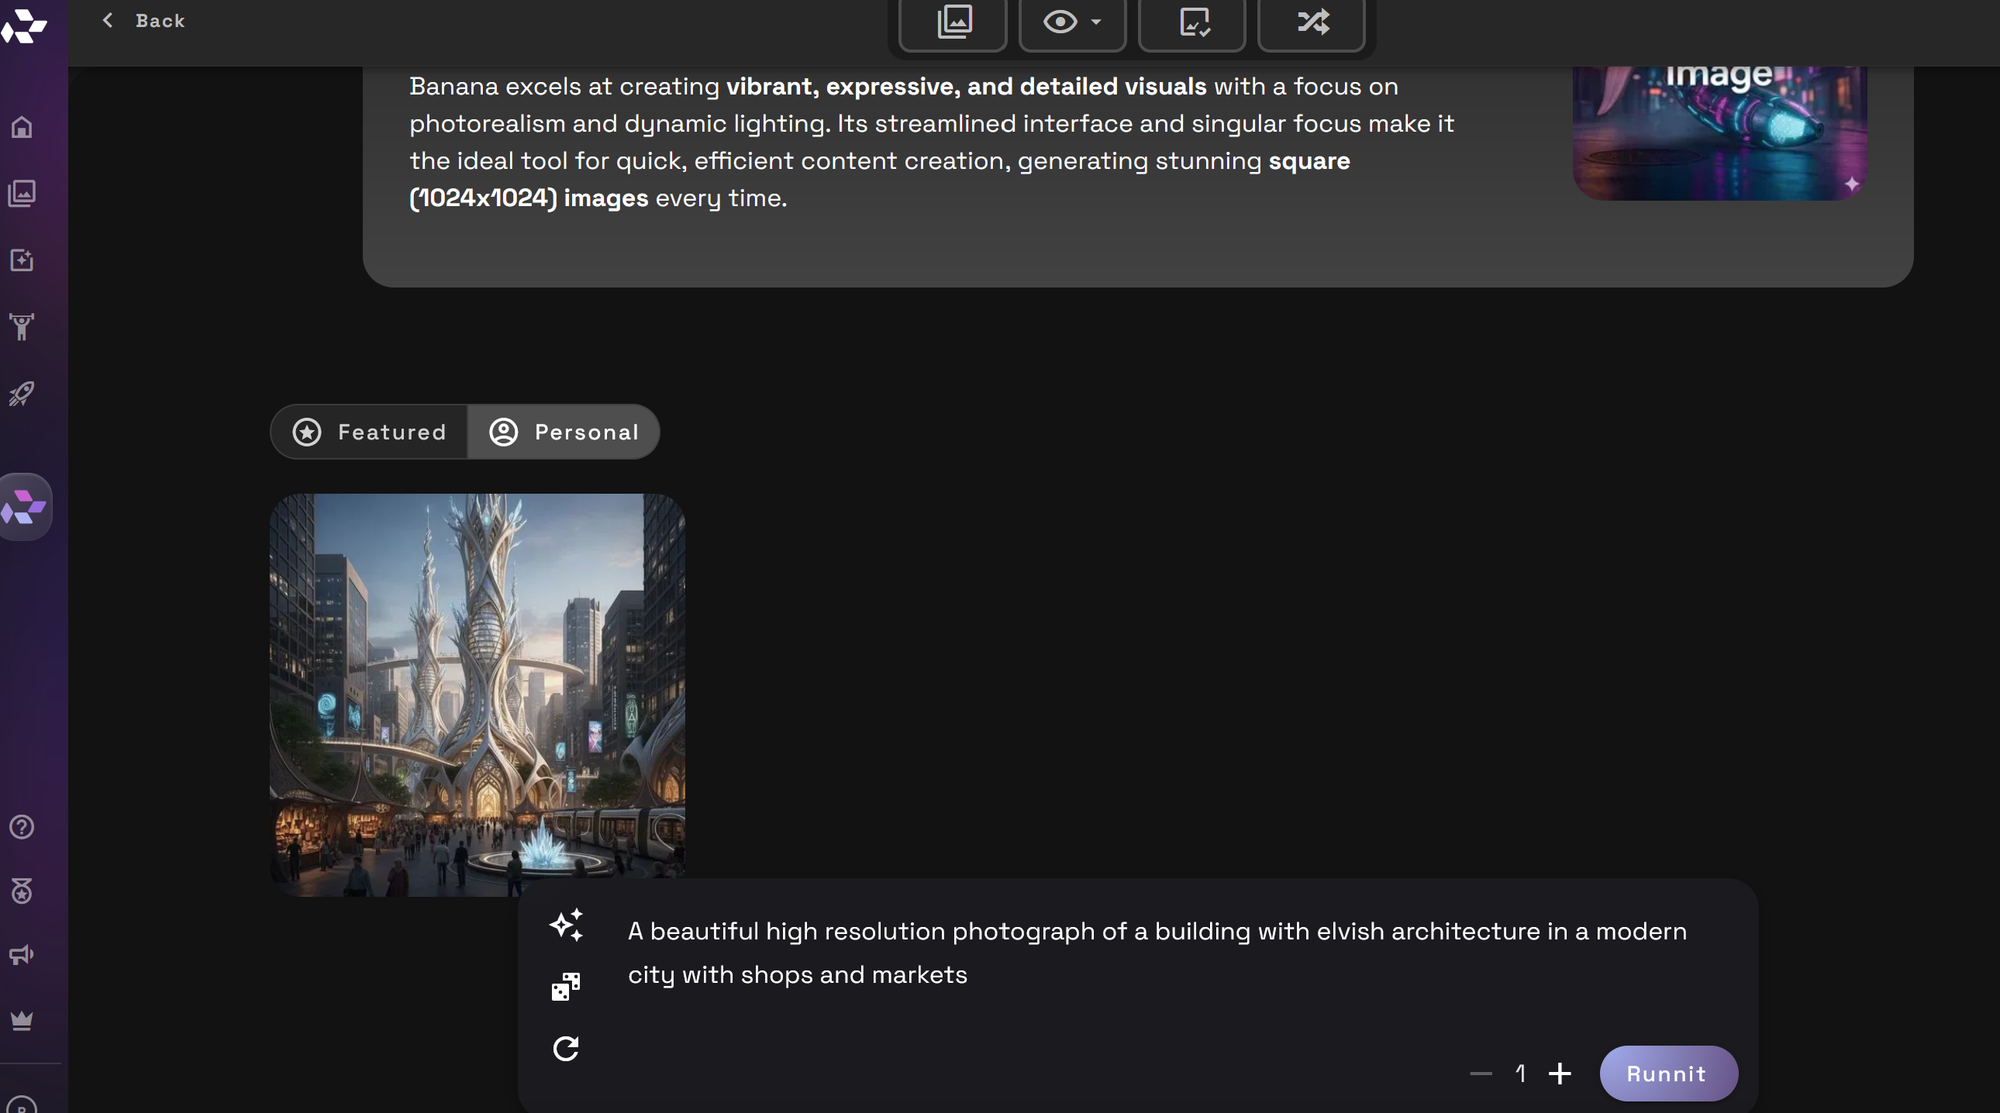Increase image count with the plus stepper
The image size is (2000, 1113).
pyautogui.click(x=1559, y=1073)
